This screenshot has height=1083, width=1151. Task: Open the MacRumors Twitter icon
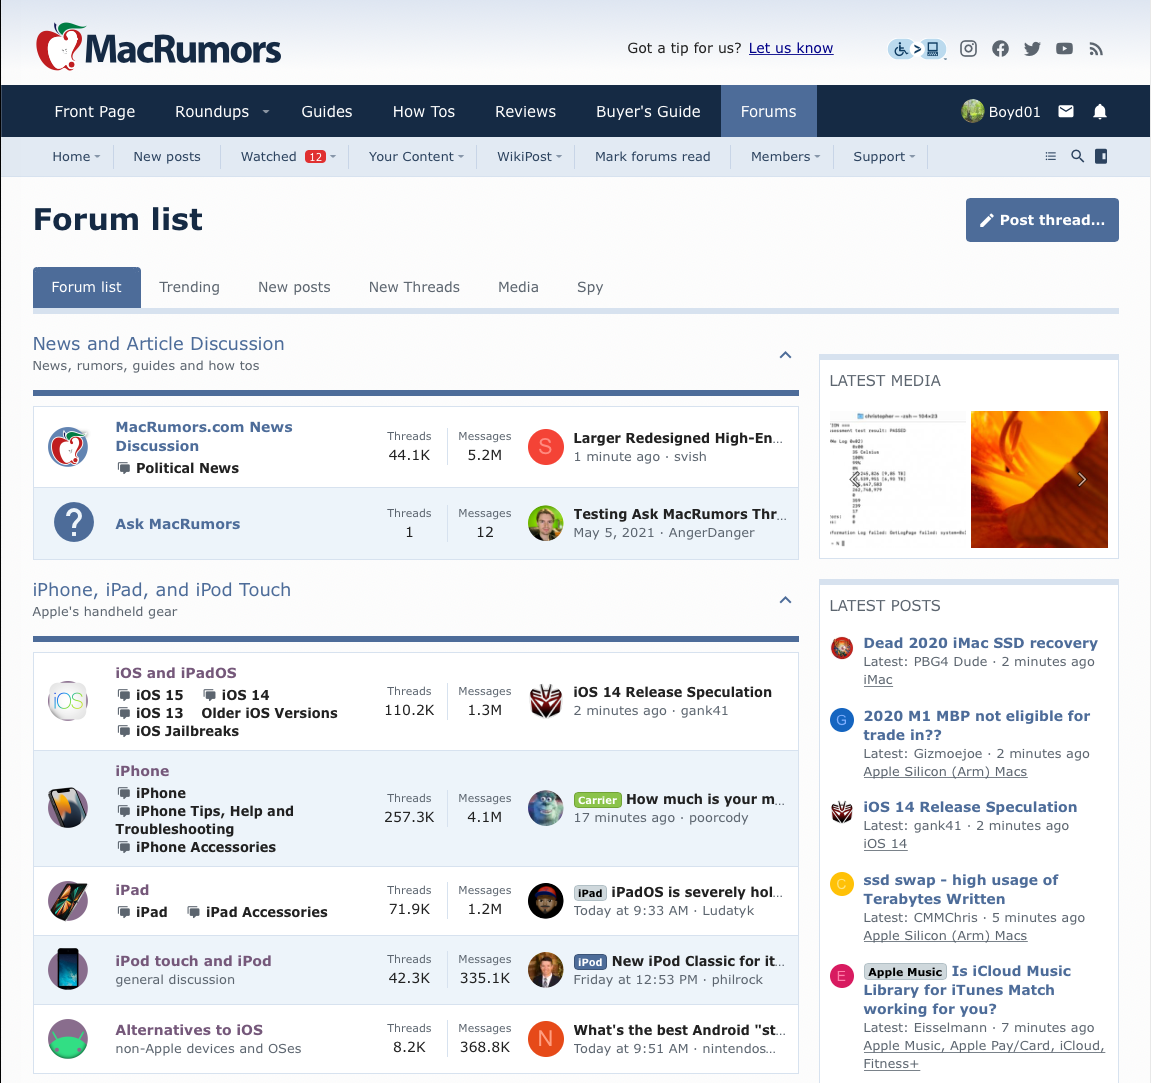pos(1032,48)
